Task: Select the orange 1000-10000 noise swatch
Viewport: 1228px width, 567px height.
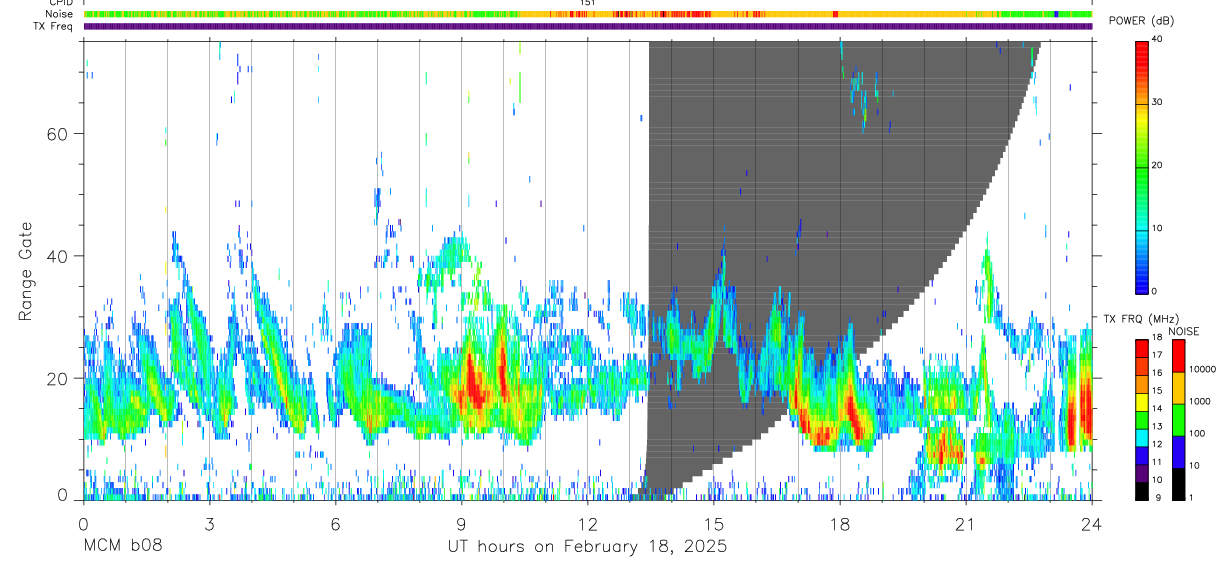Action: coord(1180,387)
